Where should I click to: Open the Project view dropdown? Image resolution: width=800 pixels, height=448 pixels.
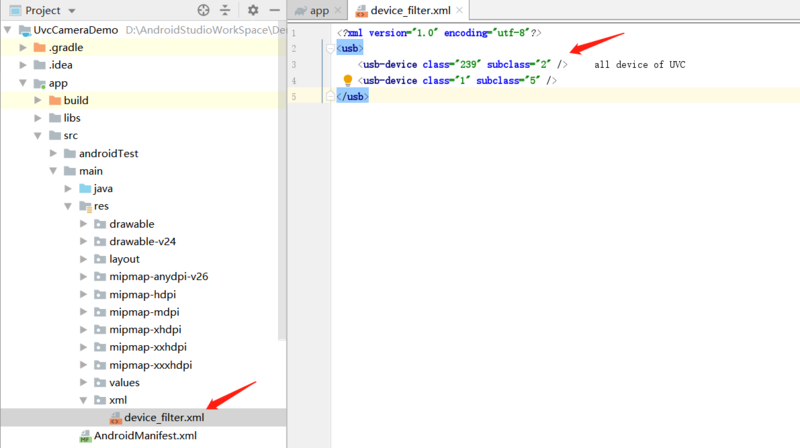pos(72,11)
